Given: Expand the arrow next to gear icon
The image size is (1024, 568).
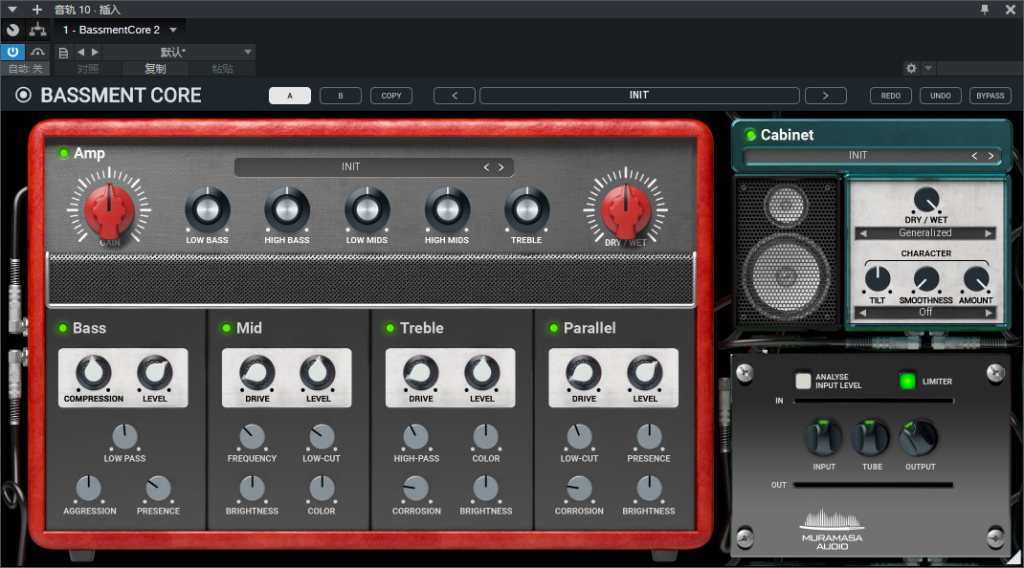Looking at the screenshot, I should pyautogui.click(x=928, y=68).
